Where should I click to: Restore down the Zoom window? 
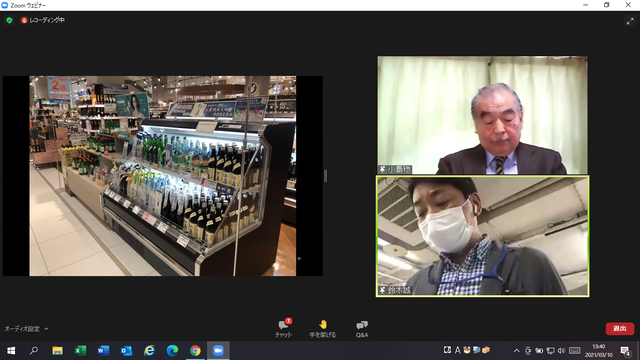pyautogui.click(x=607, y=5)
